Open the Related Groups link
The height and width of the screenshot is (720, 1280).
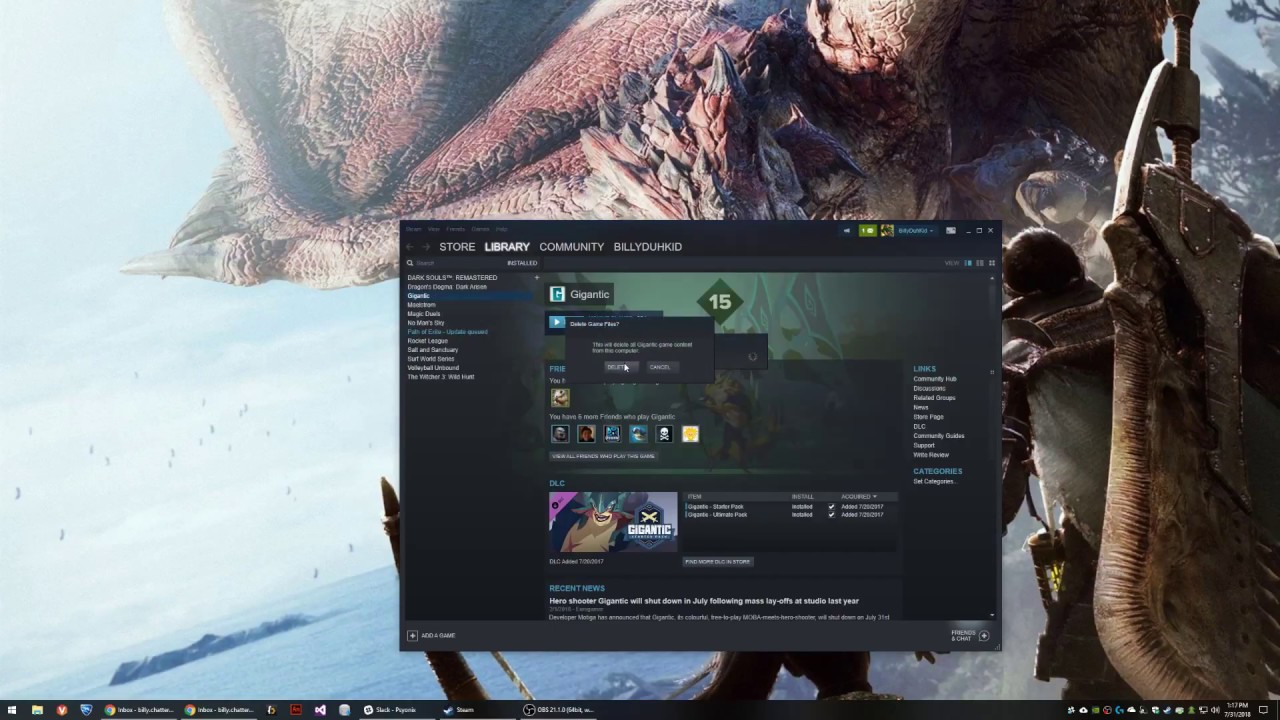pos(934,398)
